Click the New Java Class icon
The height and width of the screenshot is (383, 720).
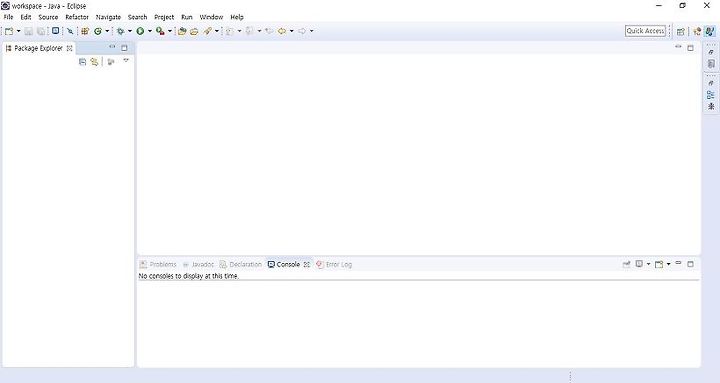point(98,31)
